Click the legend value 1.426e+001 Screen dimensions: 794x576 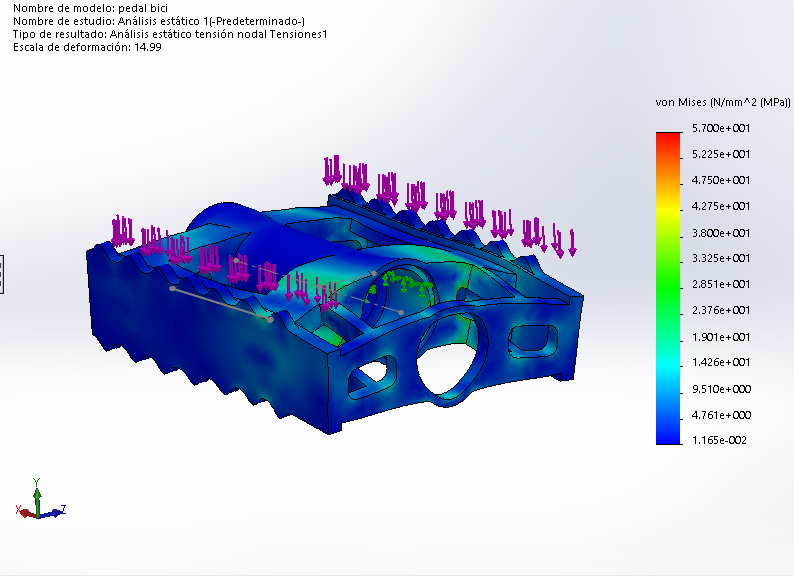(721, 362)
